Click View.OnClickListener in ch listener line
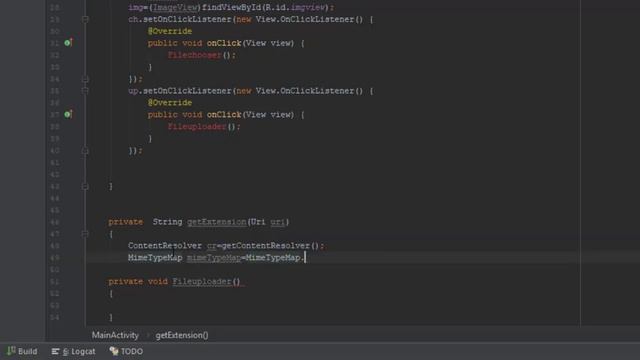The image size is (640, 360). (x=304, y=19)
